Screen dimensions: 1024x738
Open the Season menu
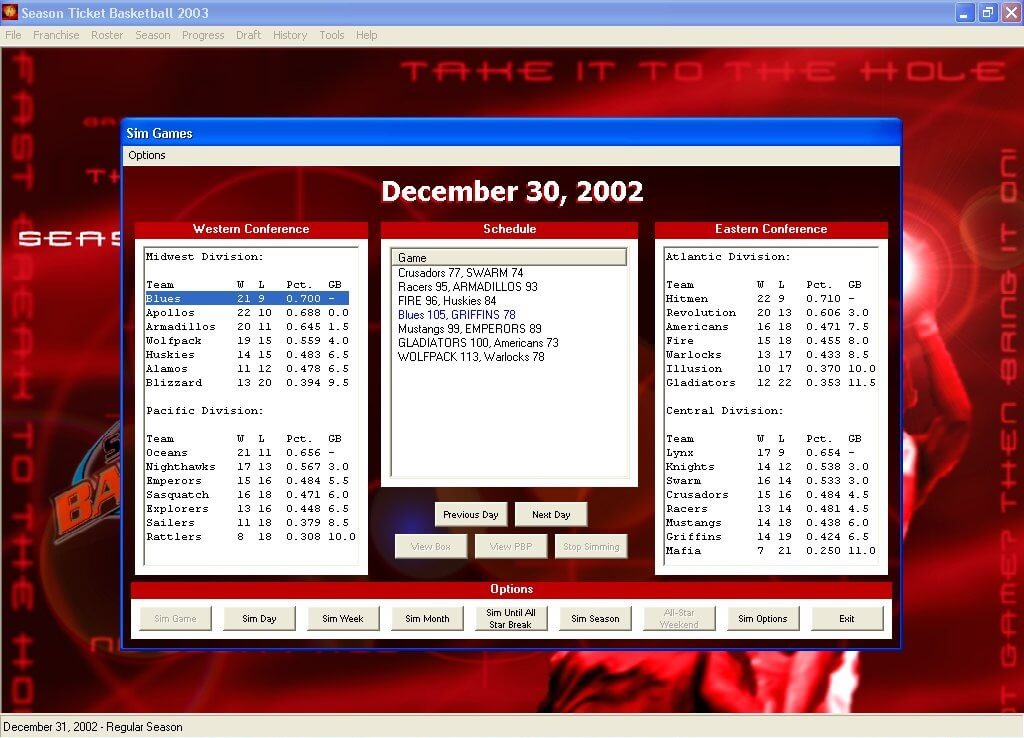(153, 35)
